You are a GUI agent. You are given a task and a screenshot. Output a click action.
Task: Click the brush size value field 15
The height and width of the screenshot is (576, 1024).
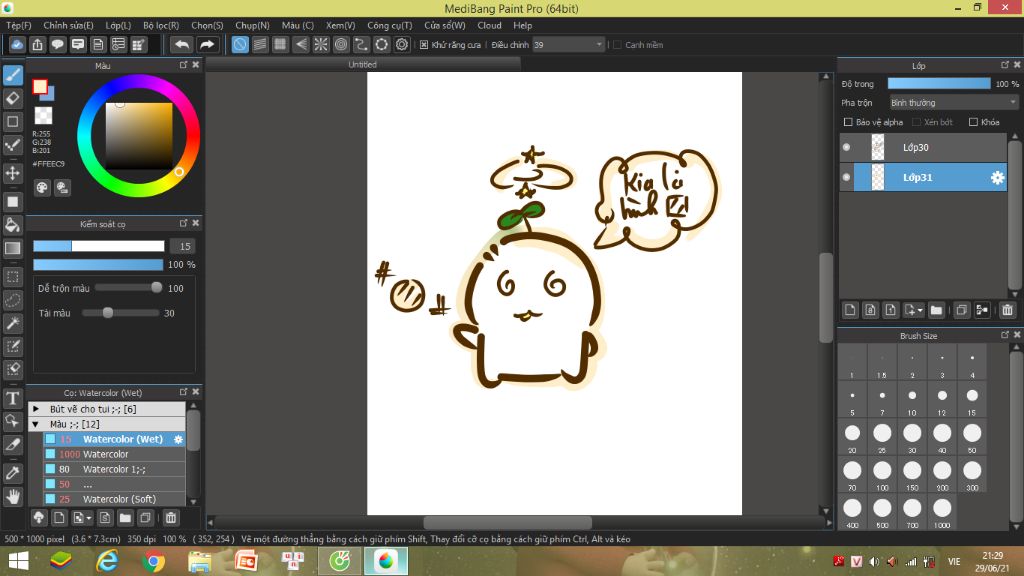point(184,246)
